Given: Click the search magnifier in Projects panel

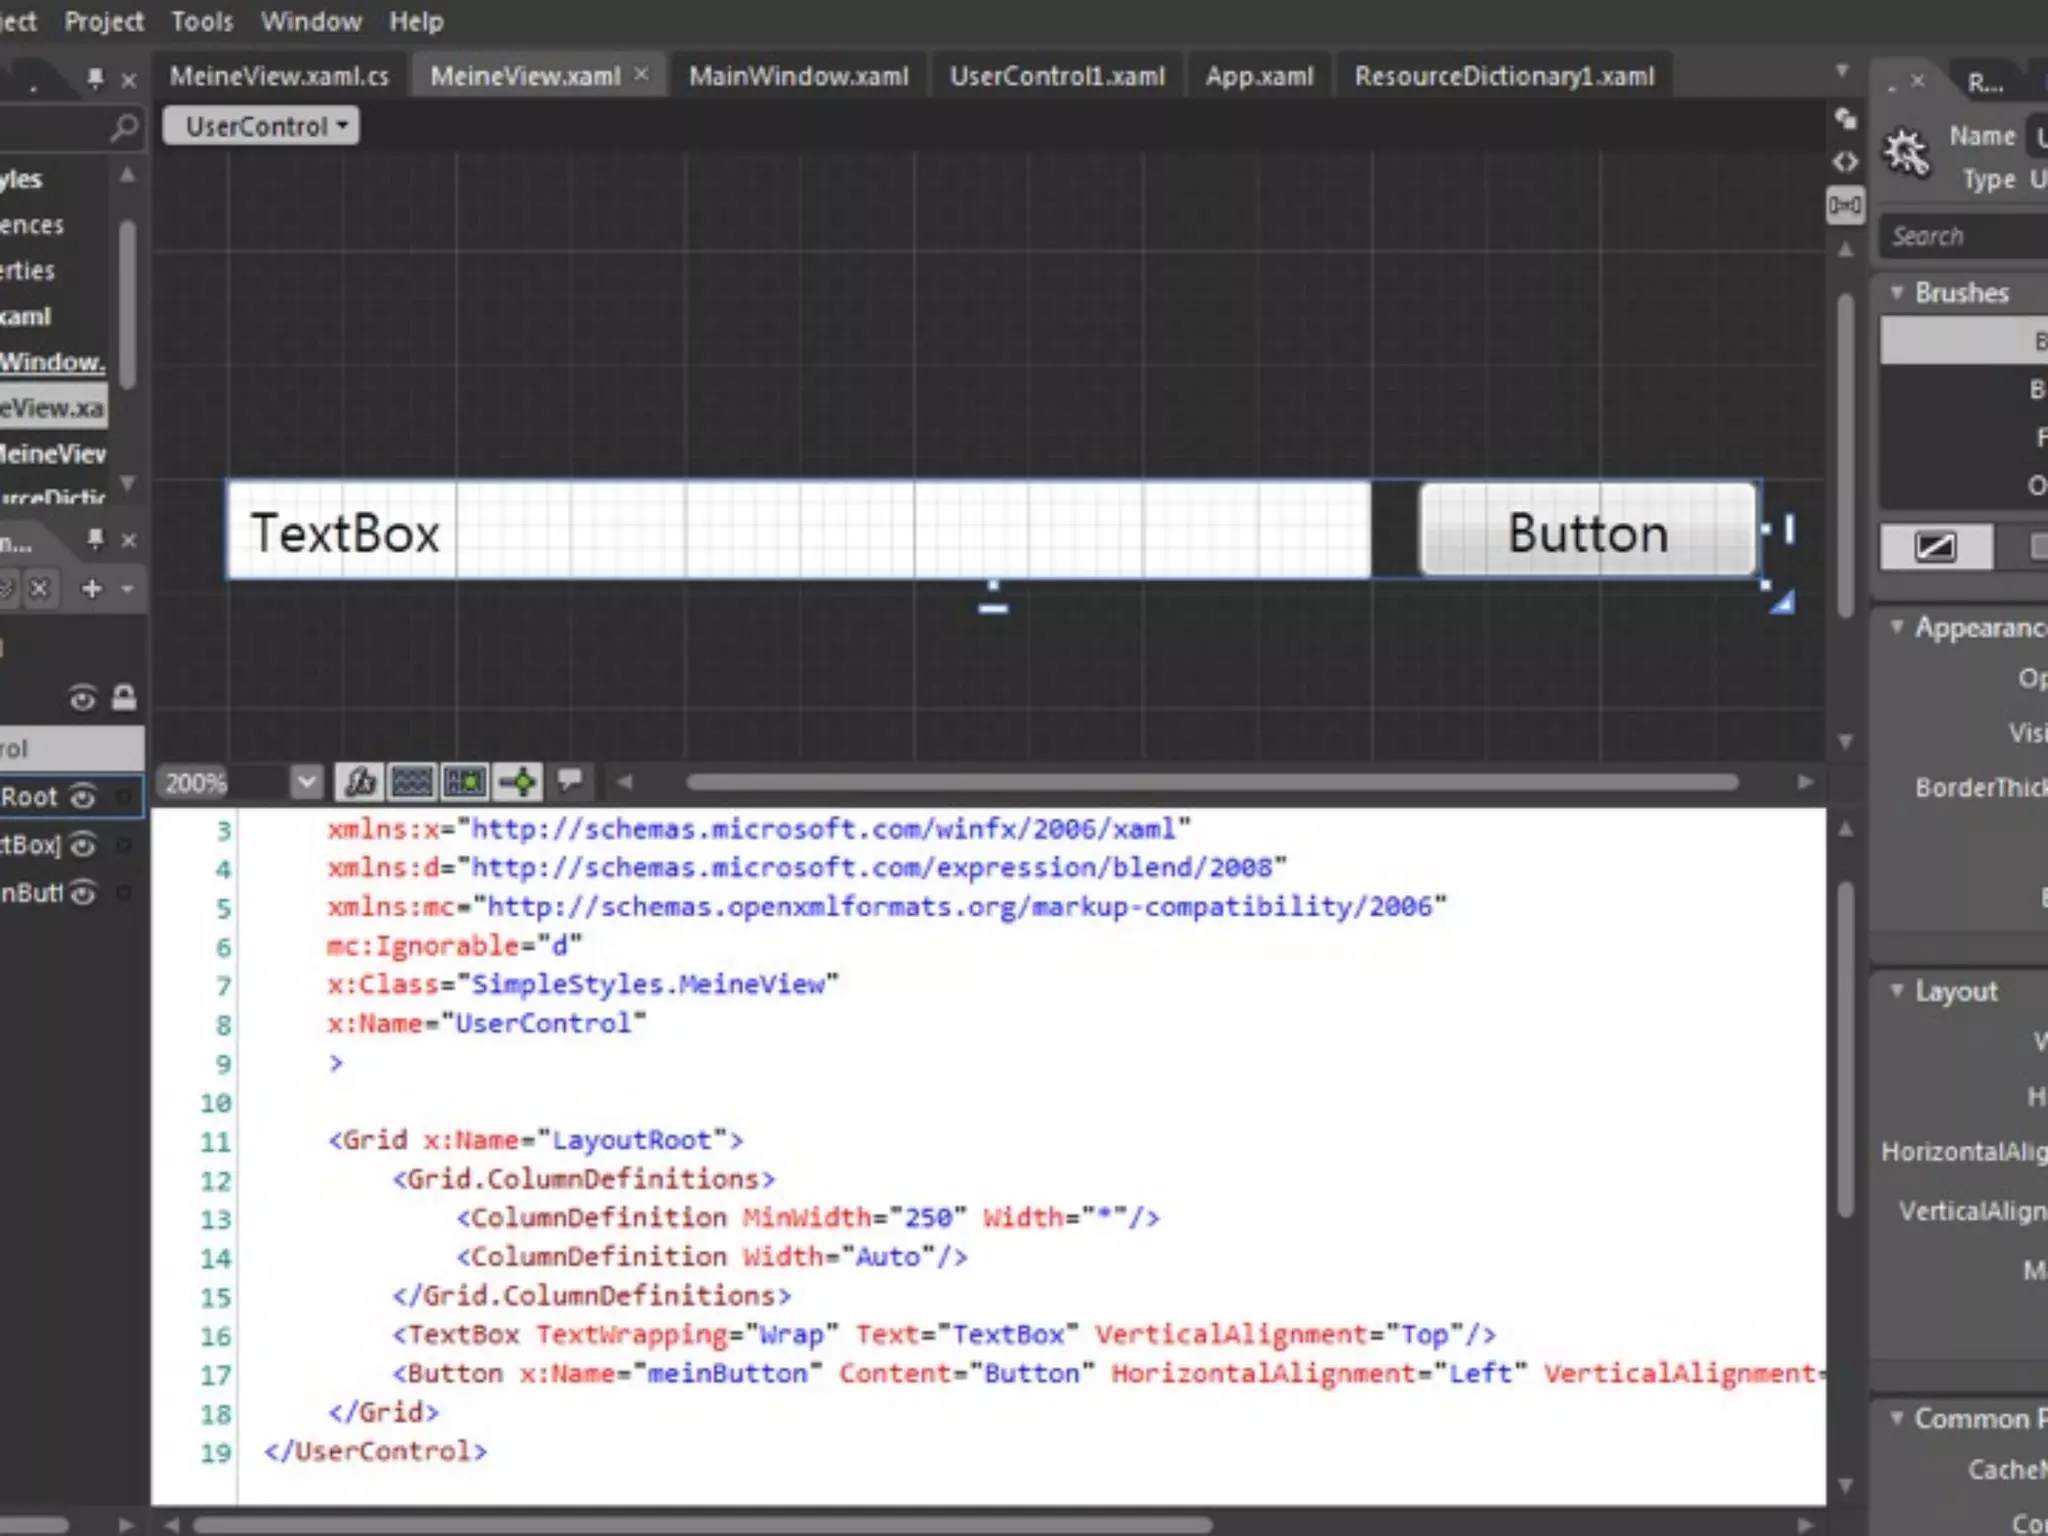Looking at the screenshot, I should tap(124, 128).
